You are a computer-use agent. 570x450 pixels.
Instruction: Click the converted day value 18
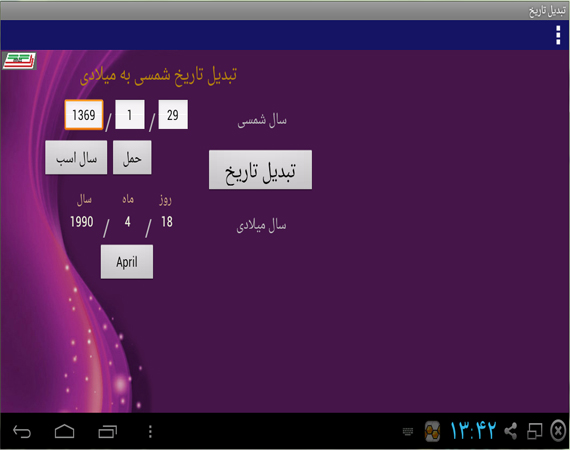[167, 222]
